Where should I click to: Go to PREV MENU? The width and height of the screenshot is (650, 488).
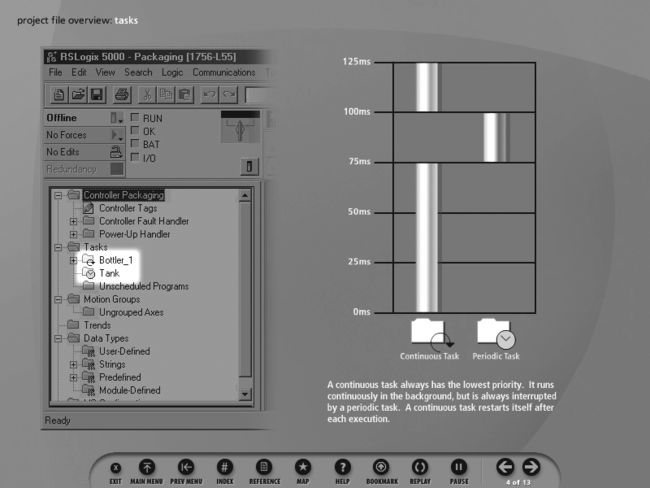pos(186,467)
